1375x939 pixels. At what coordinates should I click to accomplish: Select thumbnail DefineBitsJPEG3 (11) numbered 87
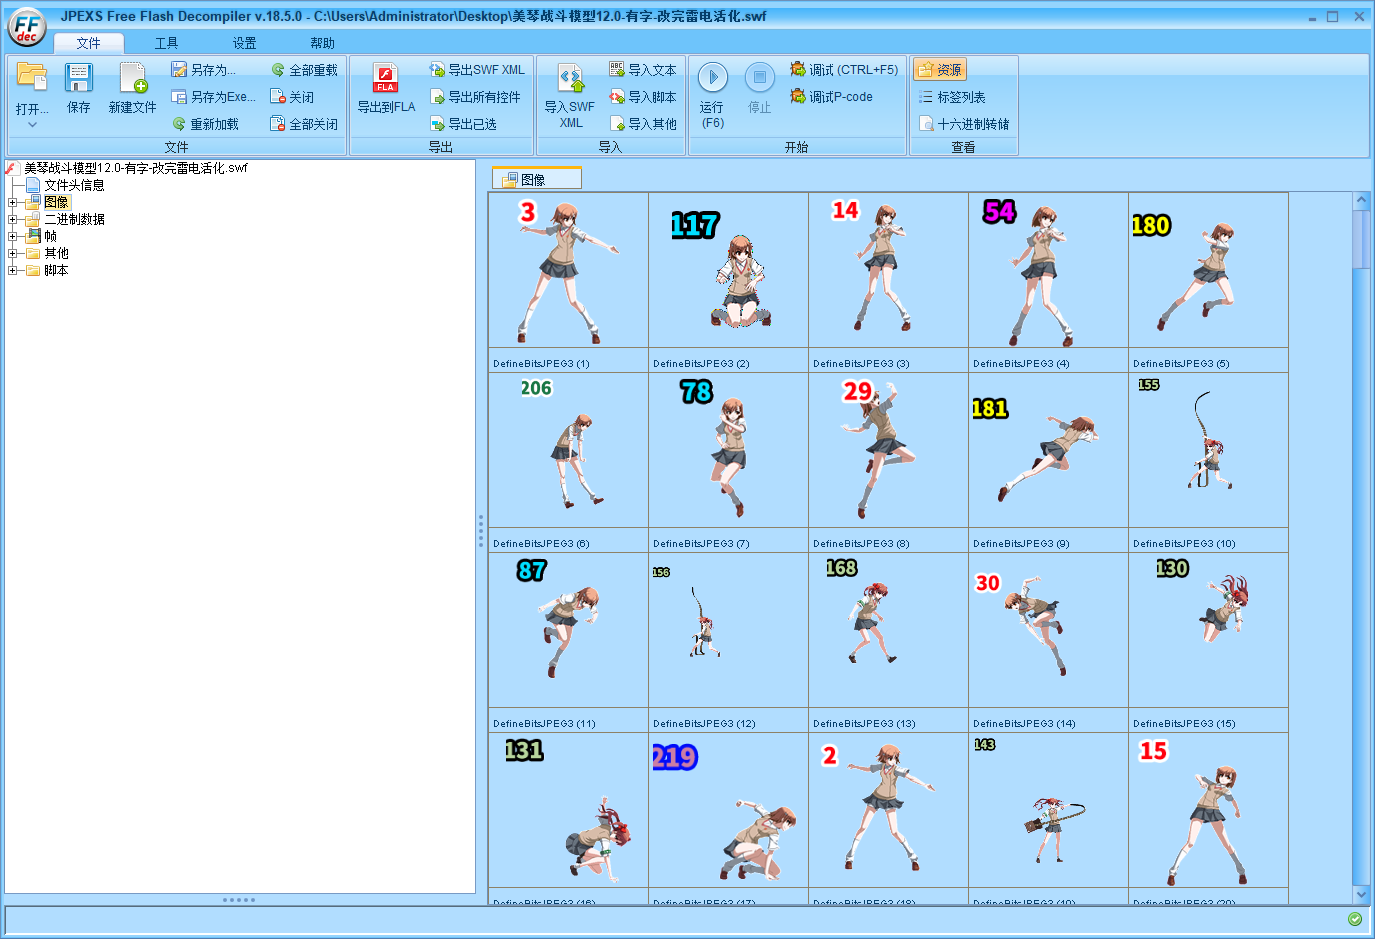[x=568, y=642]
